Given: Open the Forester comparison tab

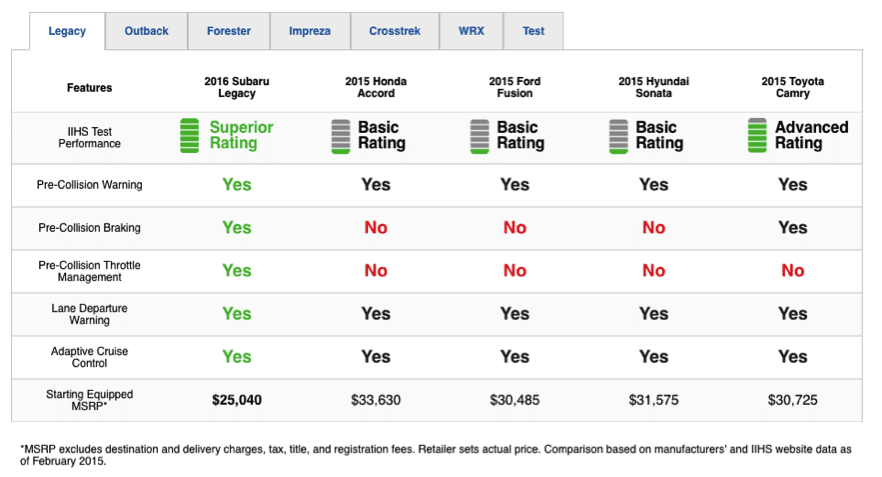Looking at the screenshot, I should click(x=229, y=31).
